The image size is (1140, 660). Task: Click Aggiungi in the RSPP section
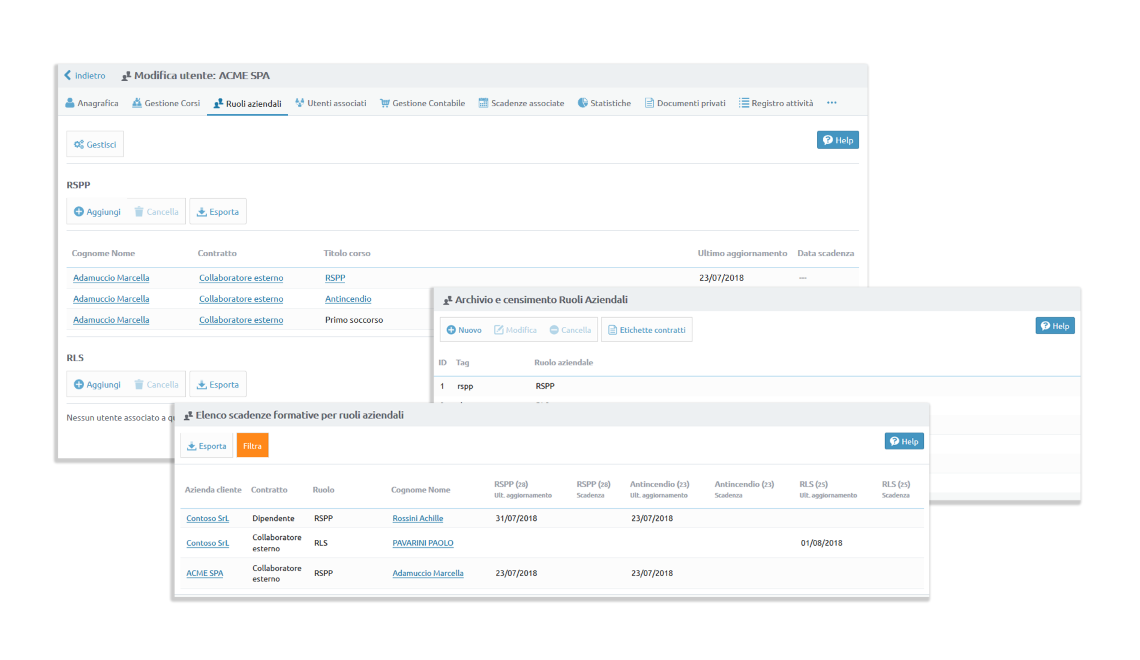click(97, 212)
